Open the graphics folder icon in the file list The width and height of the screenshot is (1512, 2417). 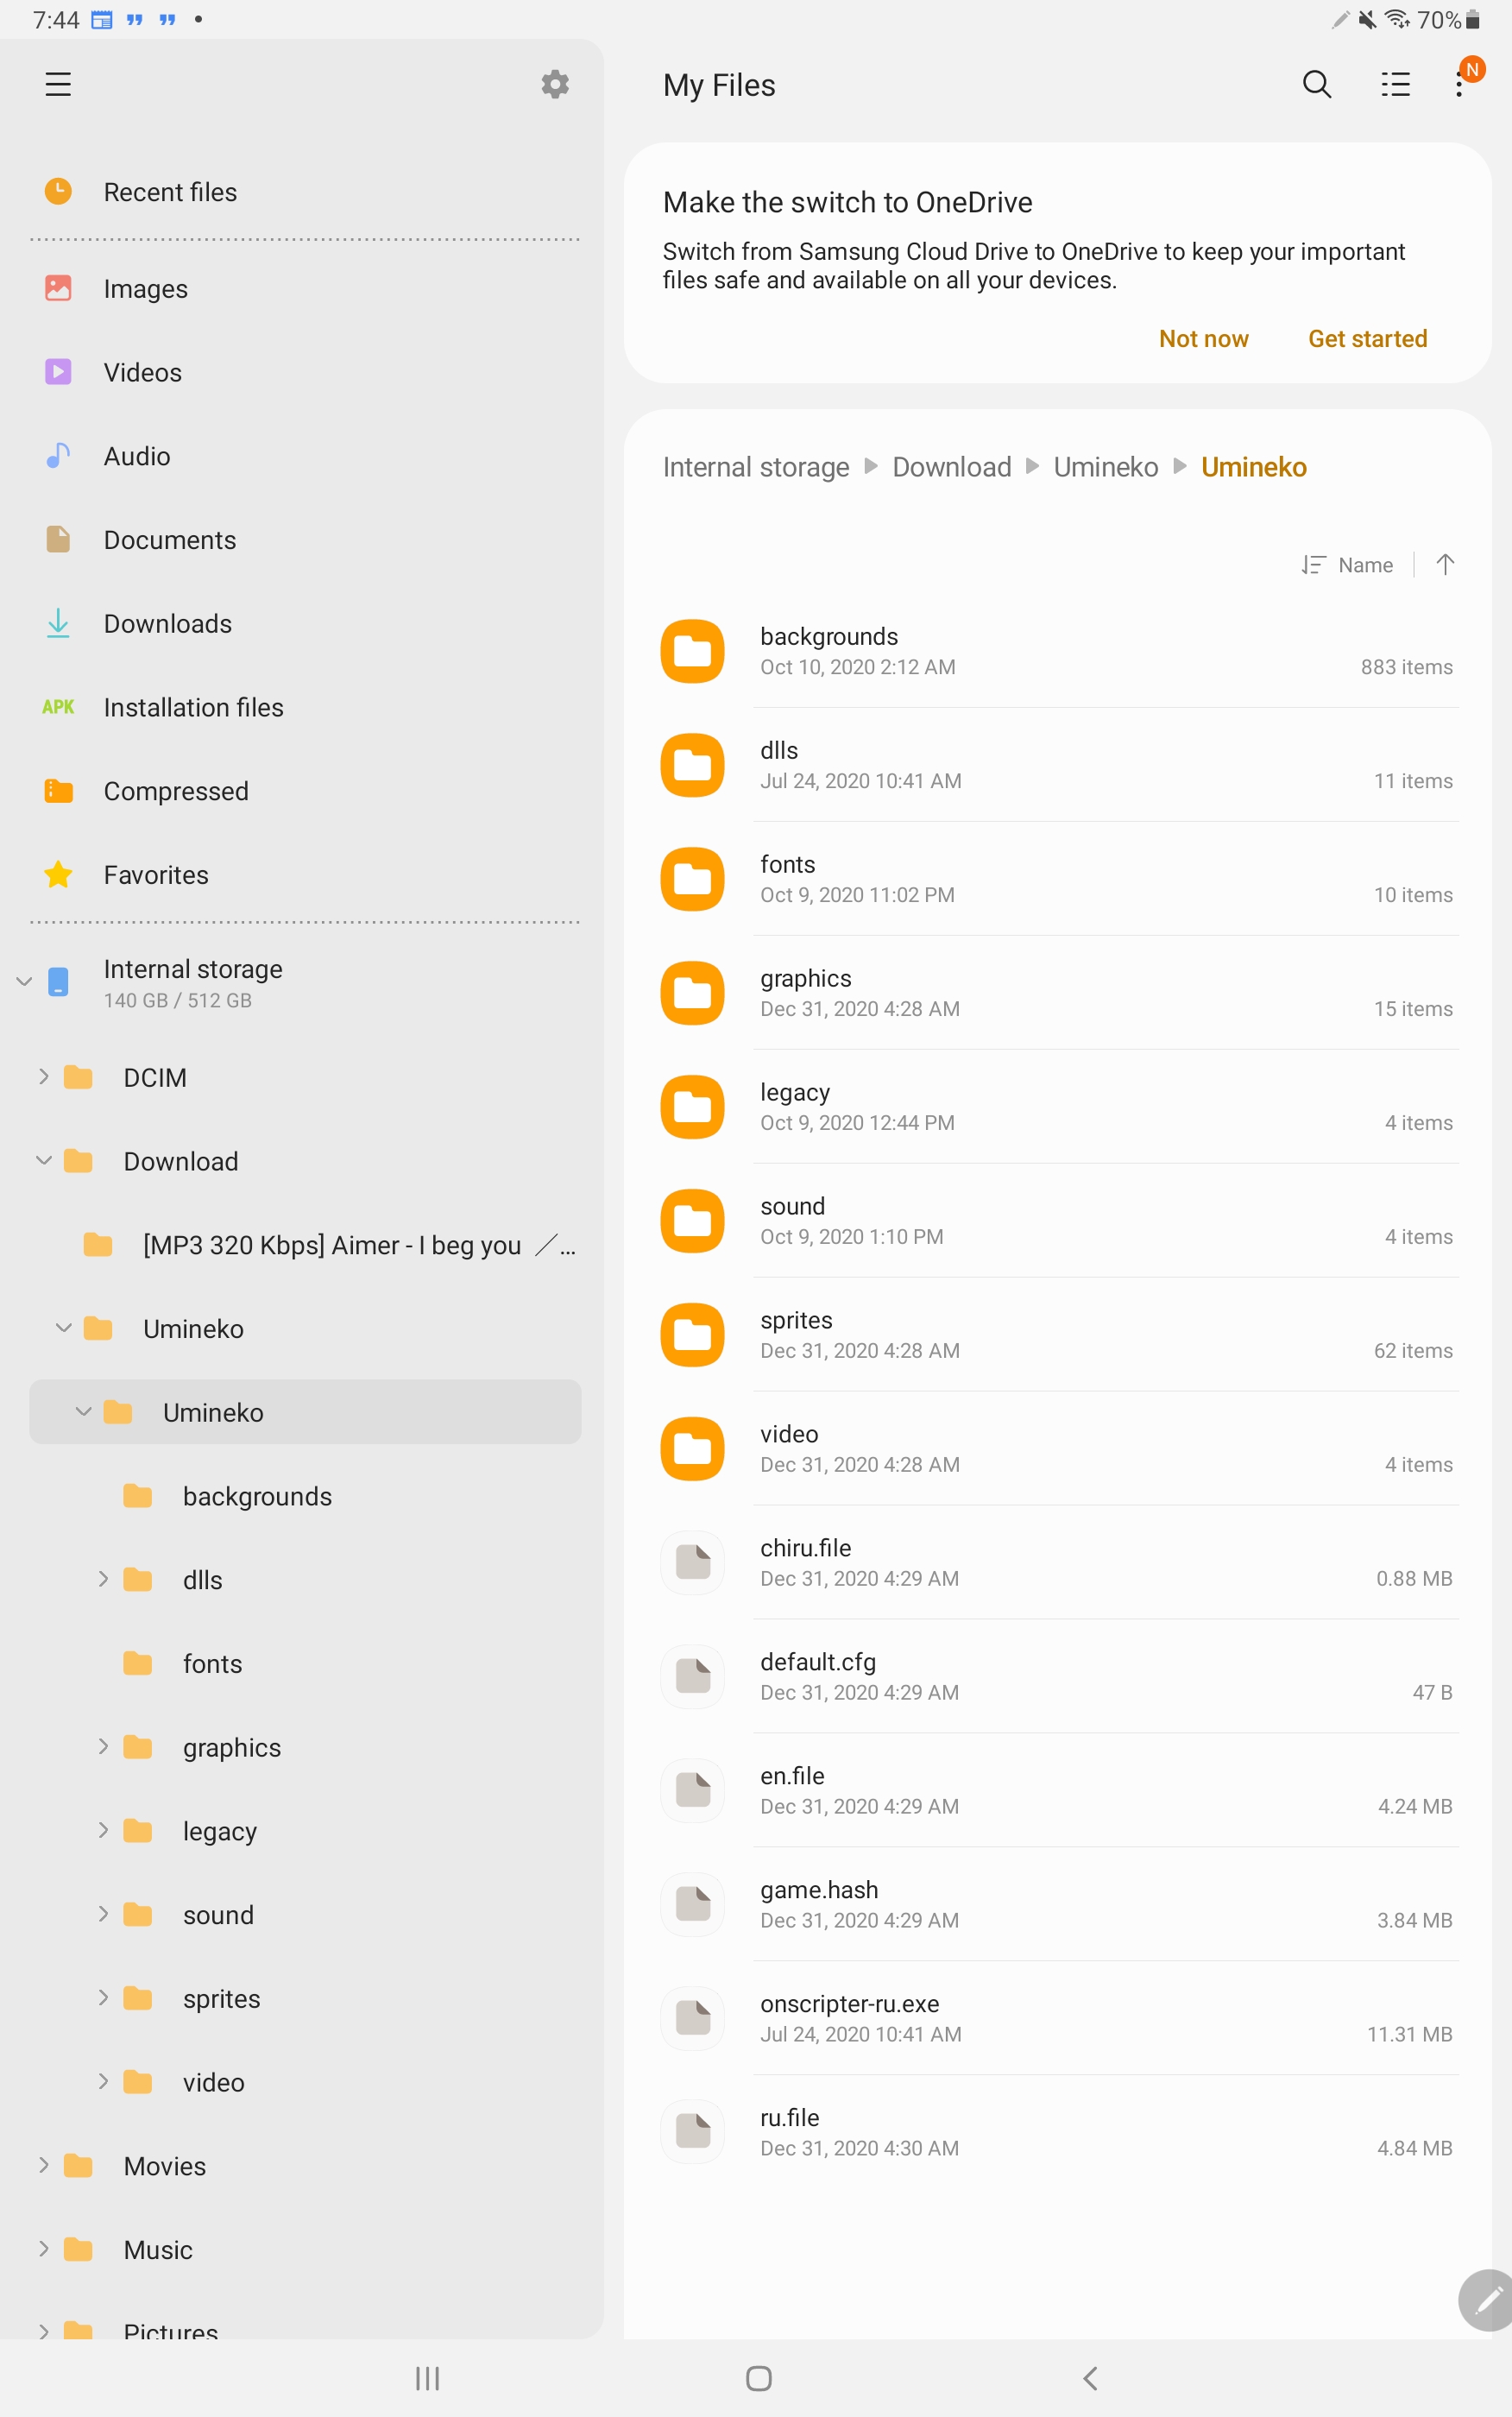click(692, 993)
